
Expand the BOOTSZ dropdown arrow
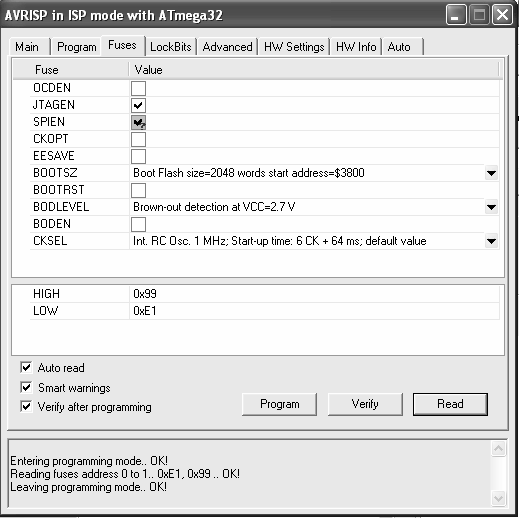491,173
